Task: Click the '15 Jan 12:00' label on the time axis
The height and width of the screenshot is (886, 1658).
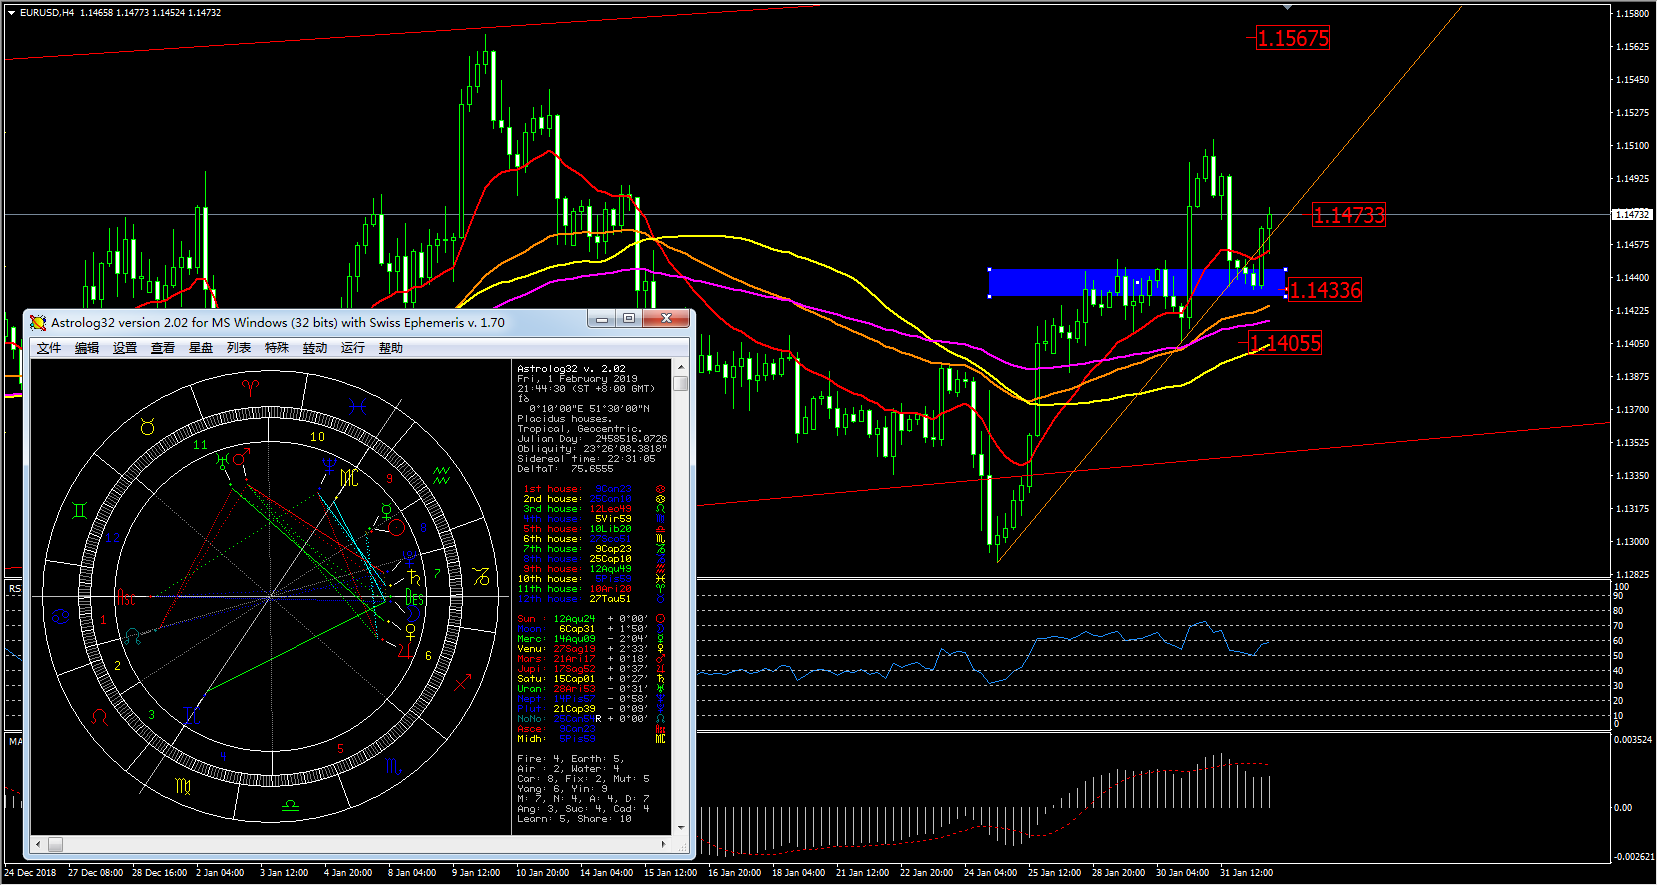Action: [x=670, y=873]
